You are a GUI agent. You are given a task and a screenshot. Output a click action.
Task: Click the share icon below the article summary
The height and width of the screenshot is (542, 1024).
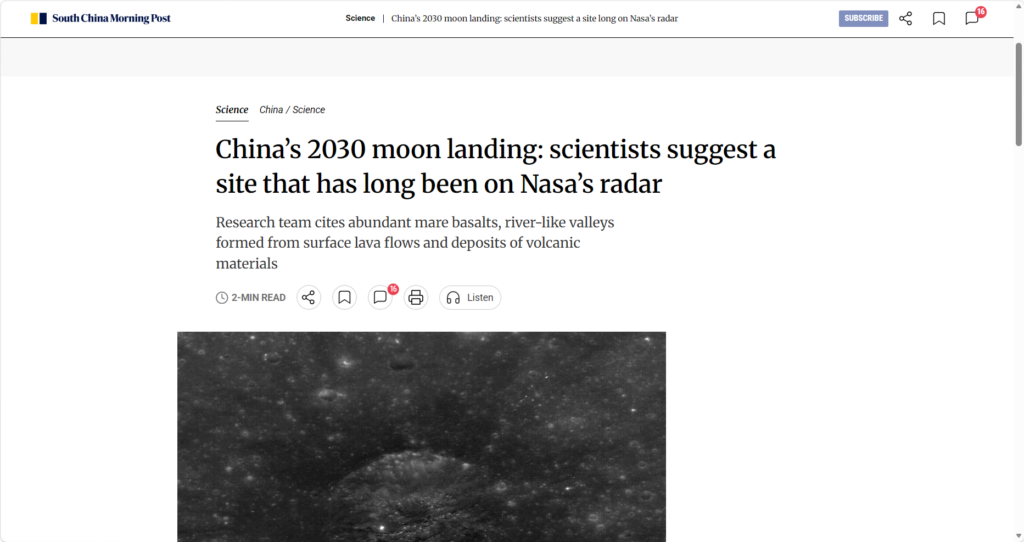pos(309,297)
